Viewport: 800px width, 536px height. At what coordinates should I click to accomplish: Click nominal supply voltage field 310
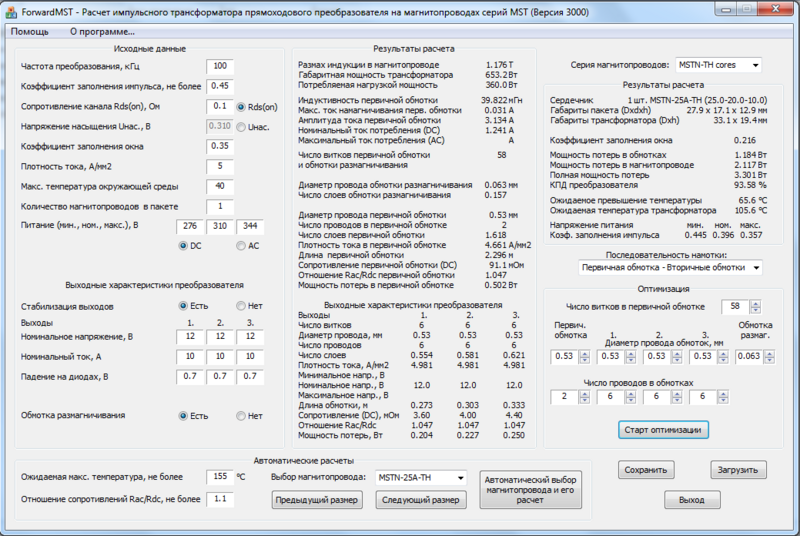(x=220, y=226)
